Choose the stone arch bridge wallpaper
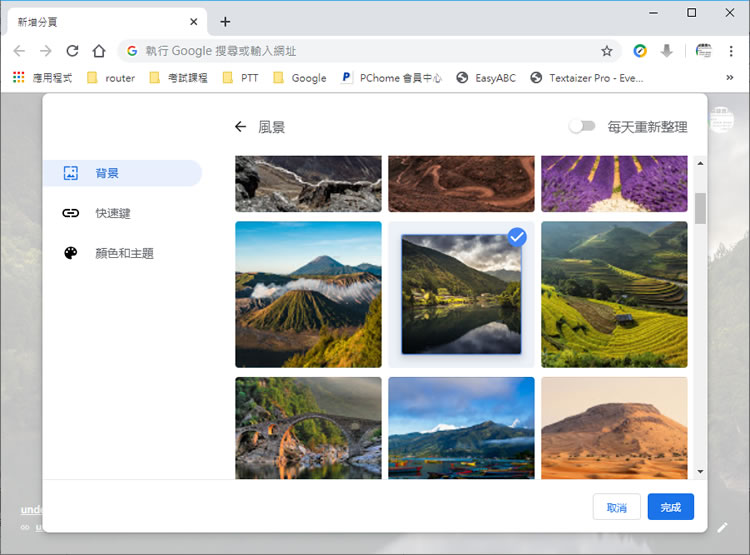Screen dimensions: 750x555 (309, 428)
